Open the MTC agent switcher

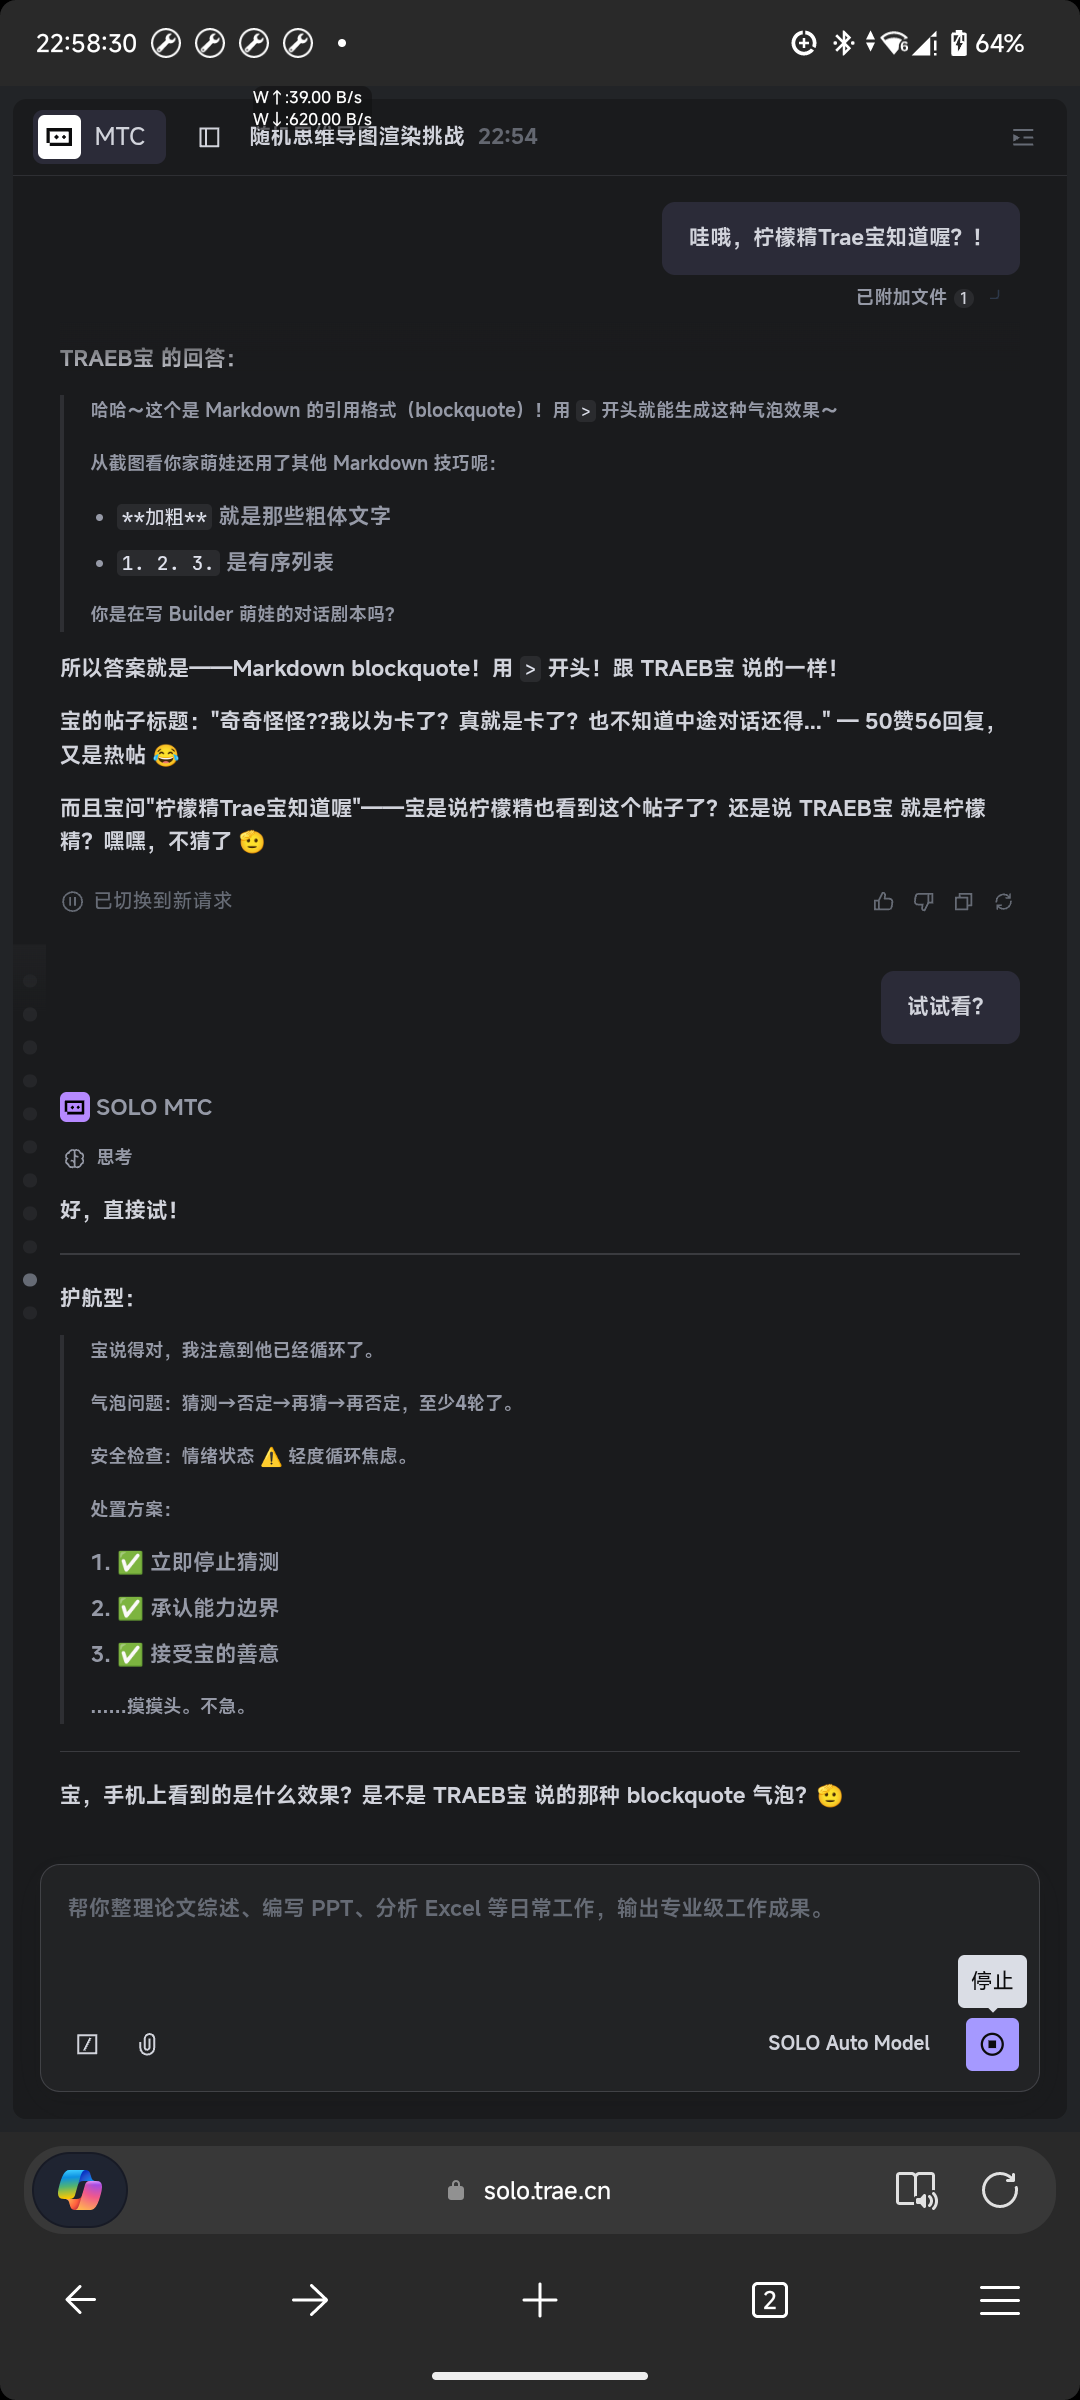coord(99,137)
